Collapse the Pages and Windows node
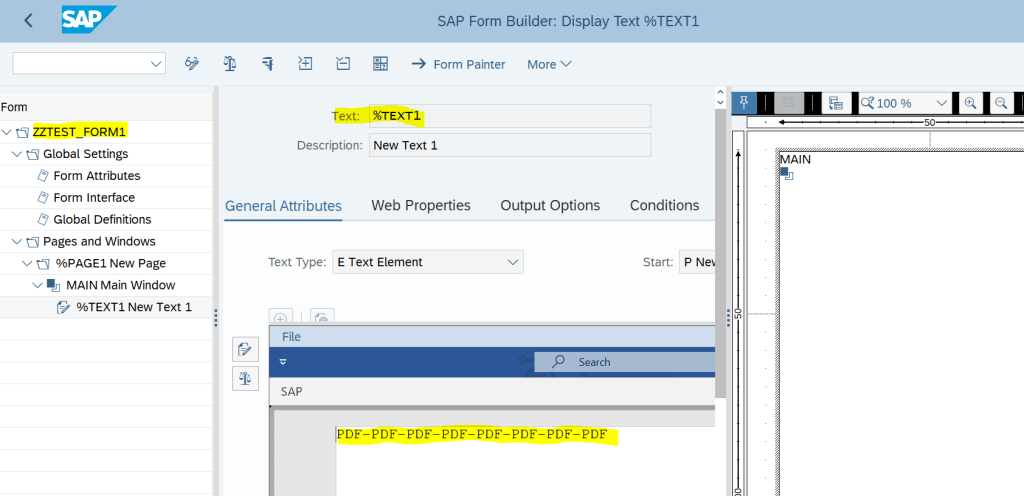This screenshot has width=1024, height=496. coord(17,241)
